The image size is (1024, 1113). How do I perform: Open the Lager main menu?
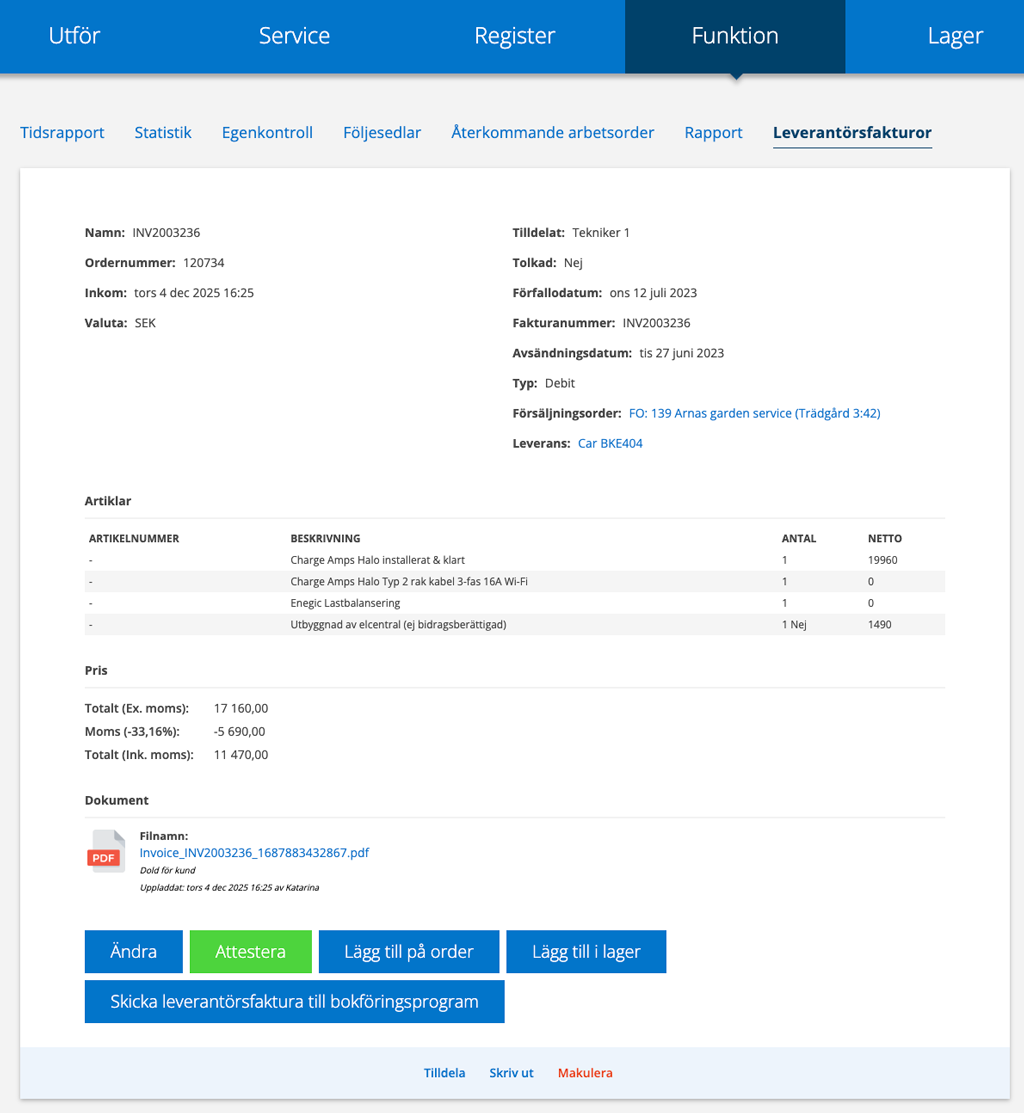(x=954, y=36)
